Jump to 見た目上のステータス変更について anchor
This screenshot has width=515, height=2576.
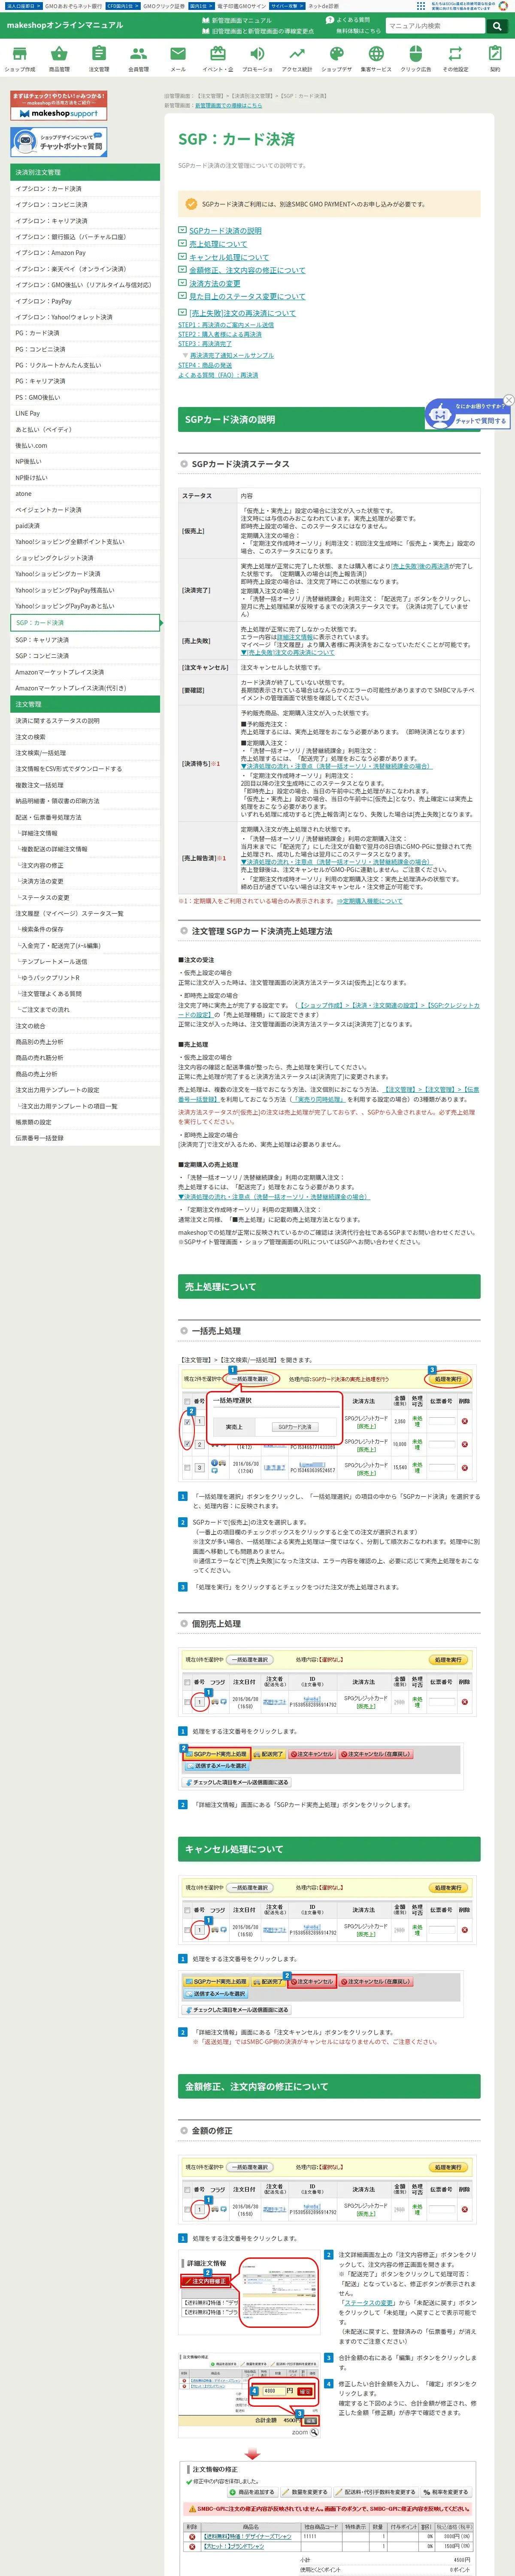[247, 296]
